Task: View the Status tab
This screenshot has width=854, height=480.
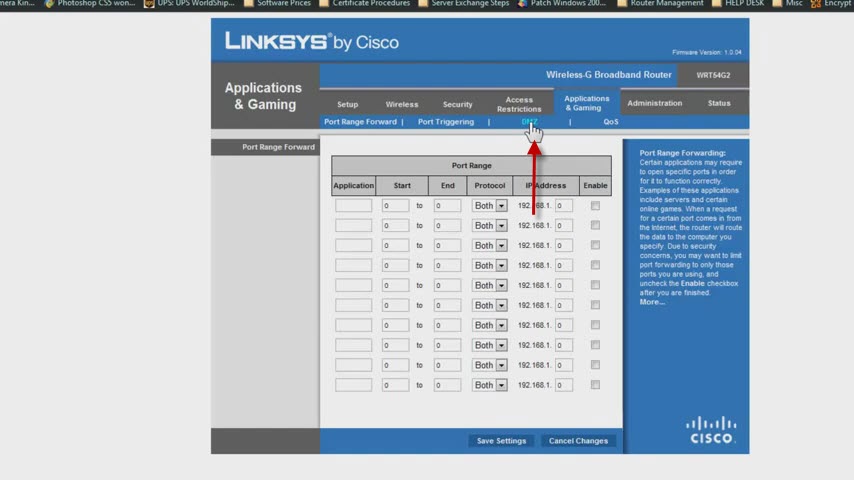Action: click(719, 103)
